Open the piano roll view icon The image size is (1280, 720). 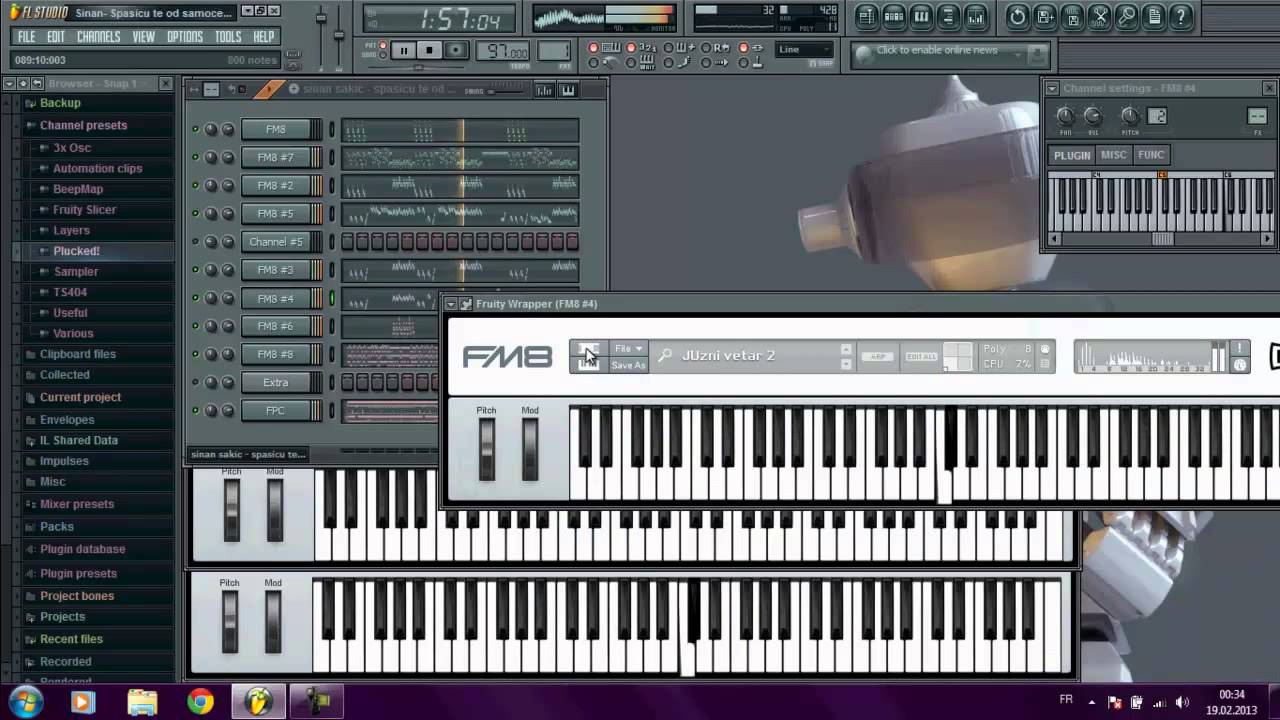pos(921,16)
